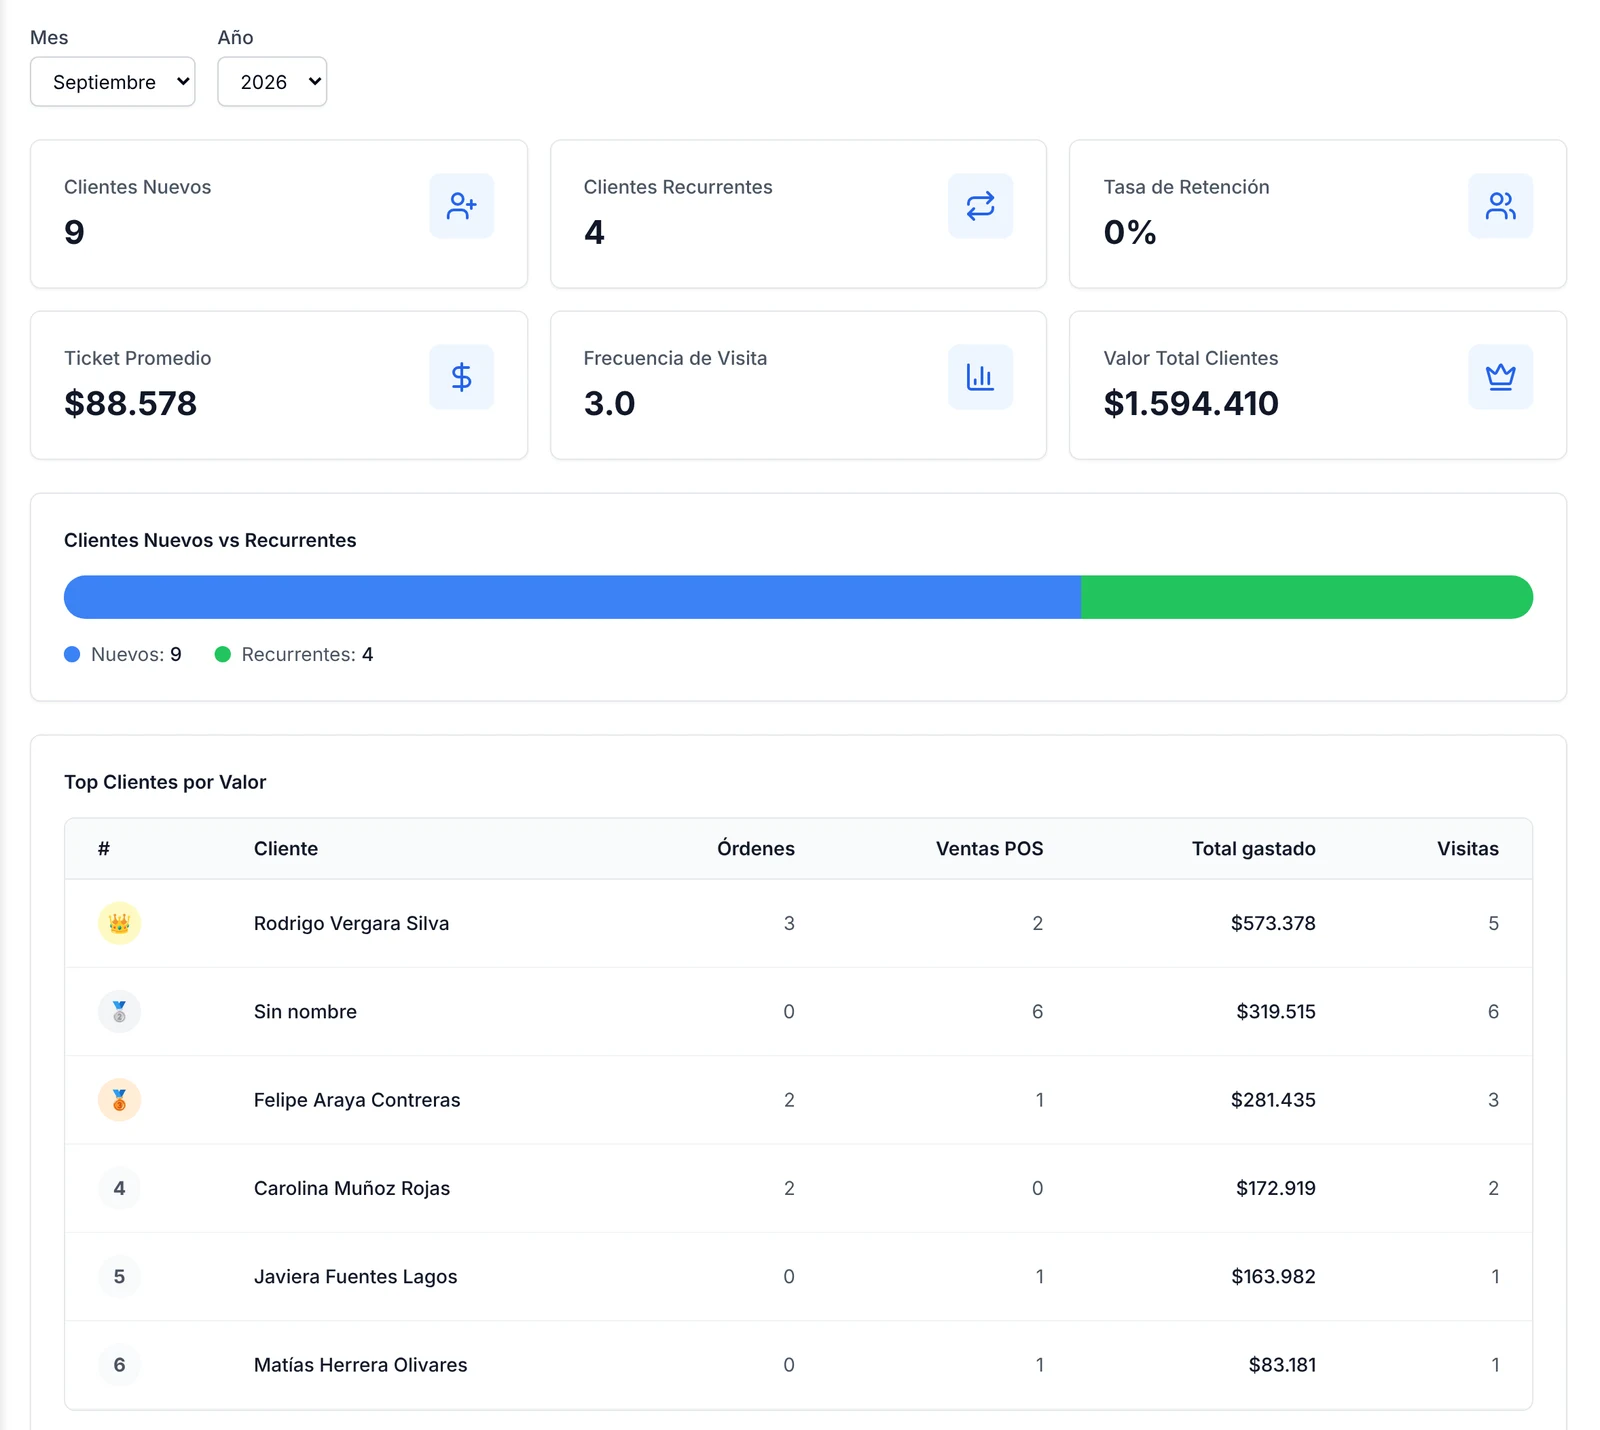Viewport: 1600px width, 1430px height.
Task: Click the 0% Tasa de Retención value
Action: coord(1130,232)
